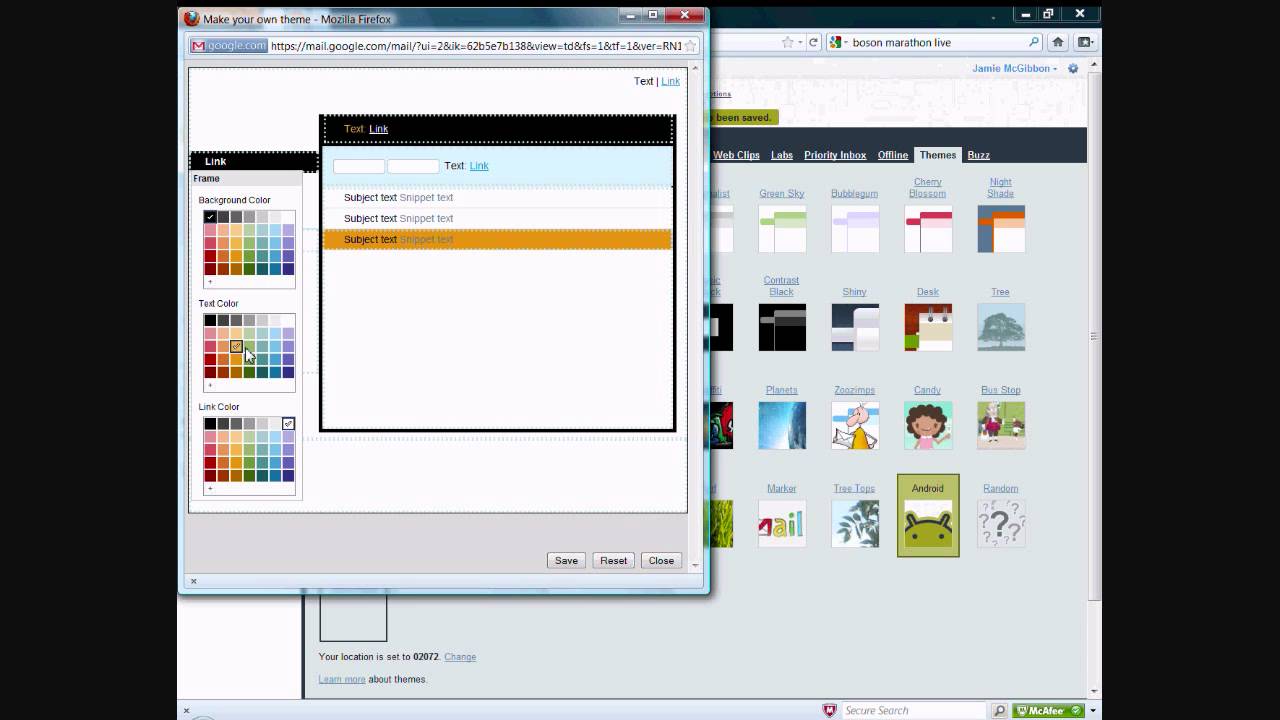Choose the Tree Tops theme thumbnail
Viewport: 1280px width, 720px height.
click(855, 523)
